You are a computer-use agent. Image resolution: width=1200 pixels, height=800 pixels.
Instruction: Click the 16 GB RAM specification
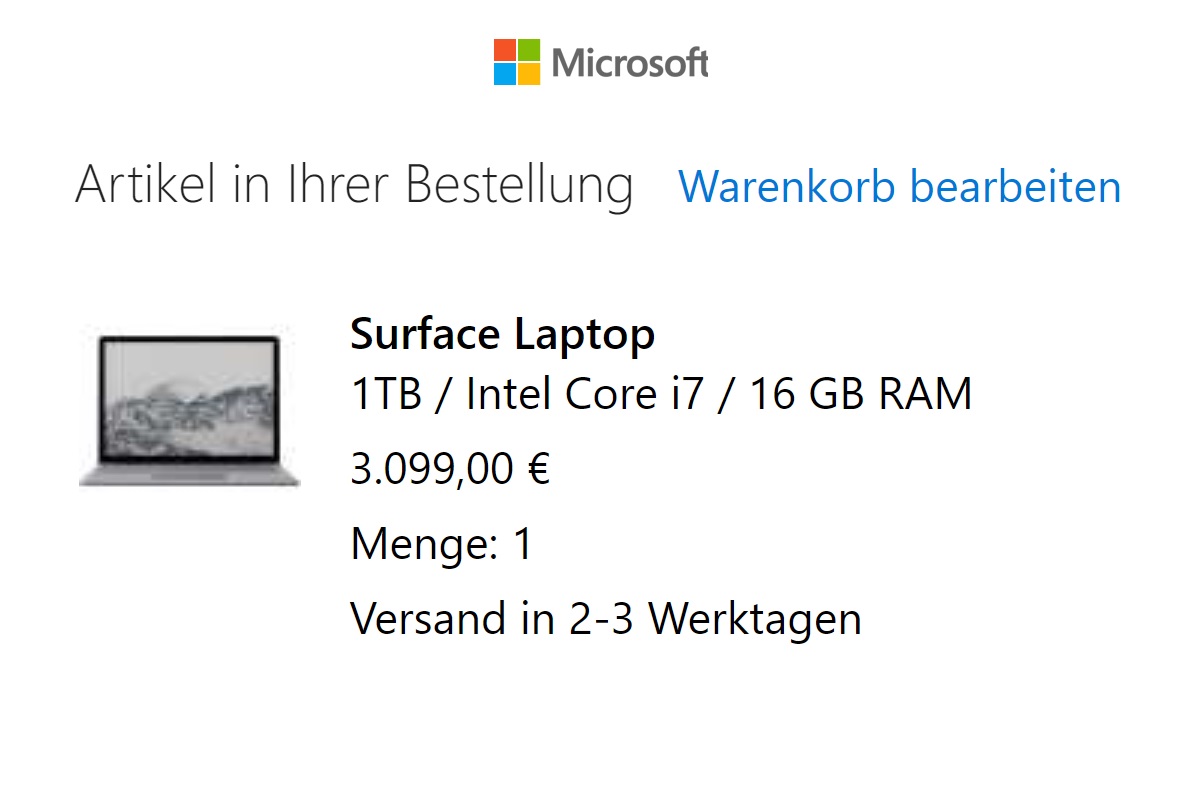tap(860, 395)
